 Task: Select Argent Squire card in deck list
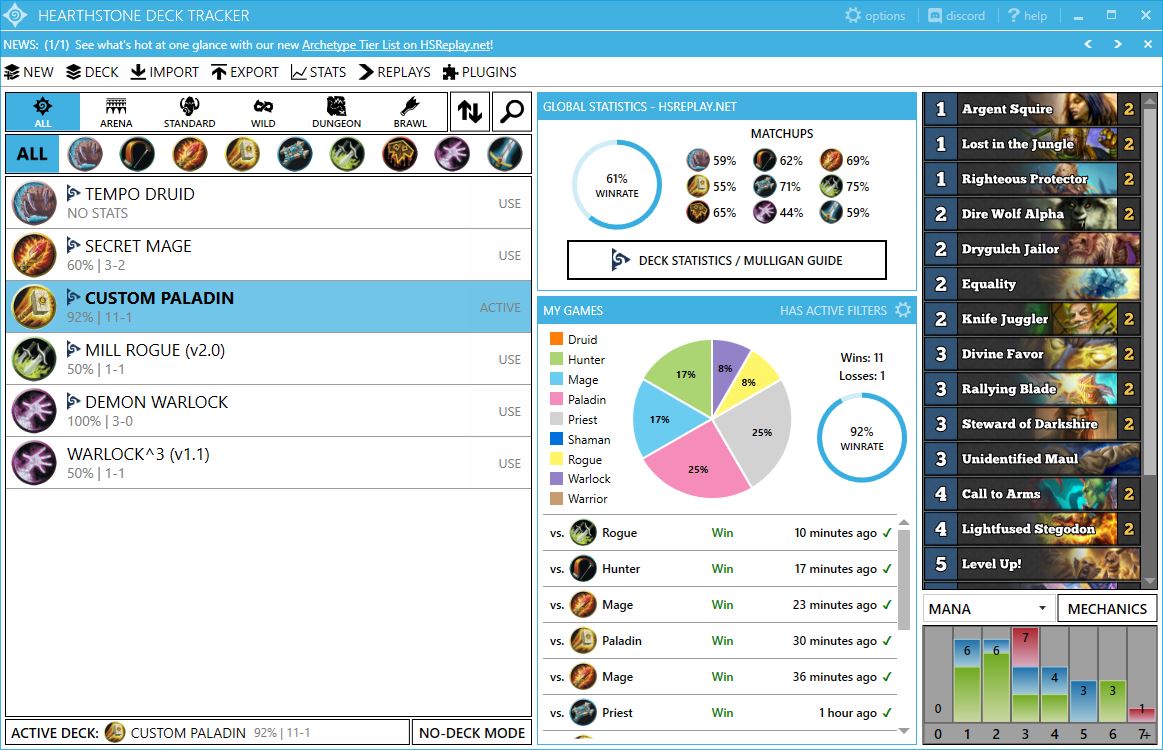1032,109
